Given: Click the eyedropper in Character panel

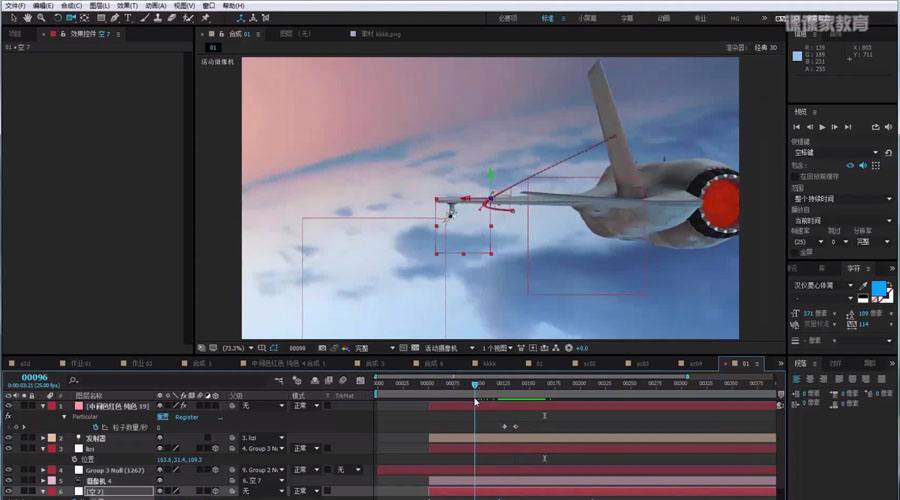Looking at the screenshot, I should [x=863, y=286].
